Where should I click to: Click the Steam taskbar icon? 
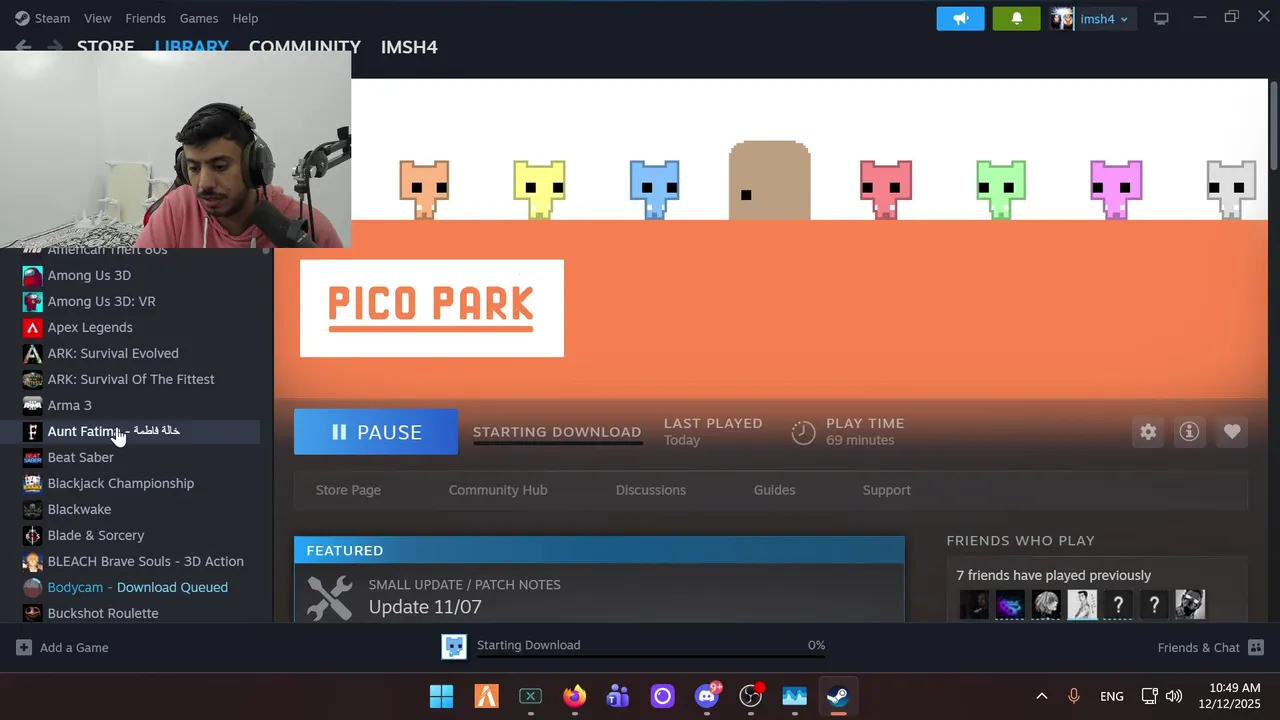[838, 696]
